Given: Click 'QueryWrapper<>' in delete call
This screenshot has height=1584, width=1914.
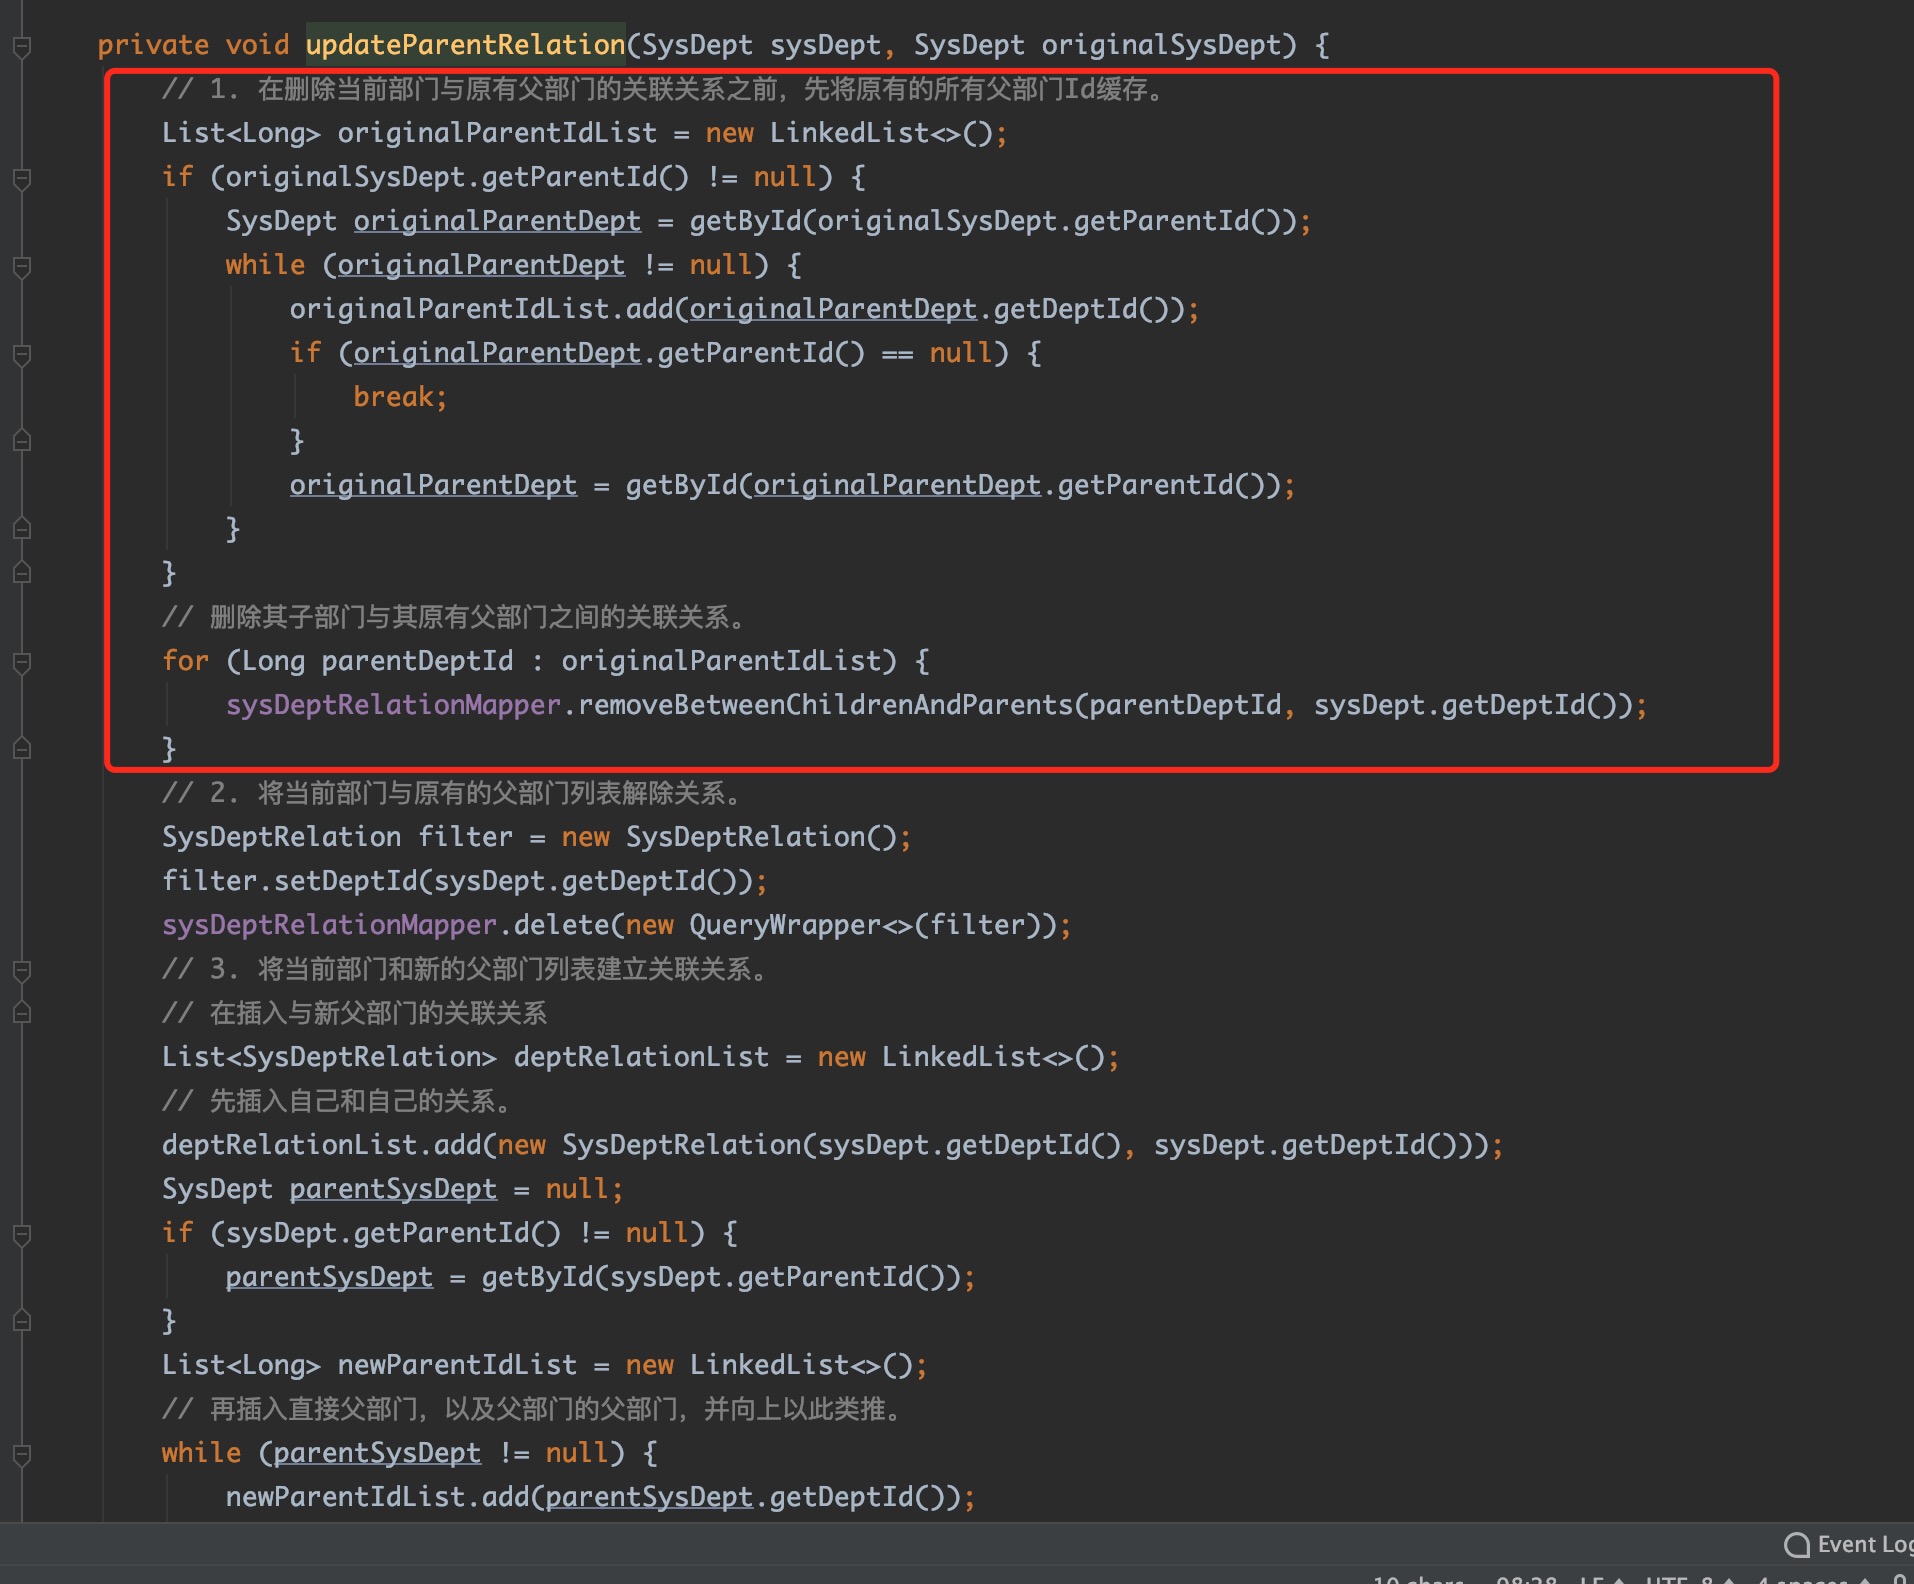Looking at the screenshot, I should pos(801,925).
